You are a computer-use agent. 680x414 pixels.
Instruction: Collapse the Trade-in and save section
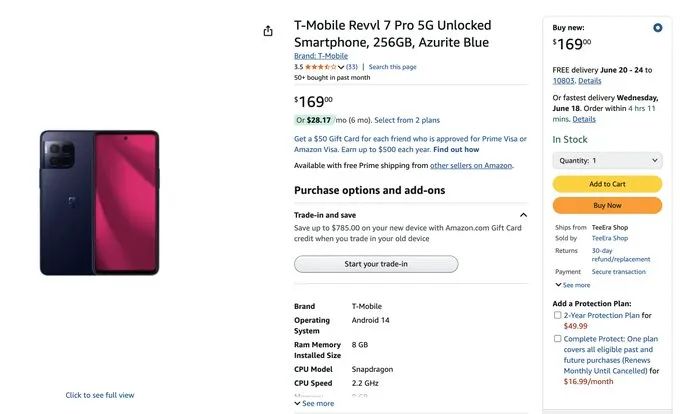point(523,215)
